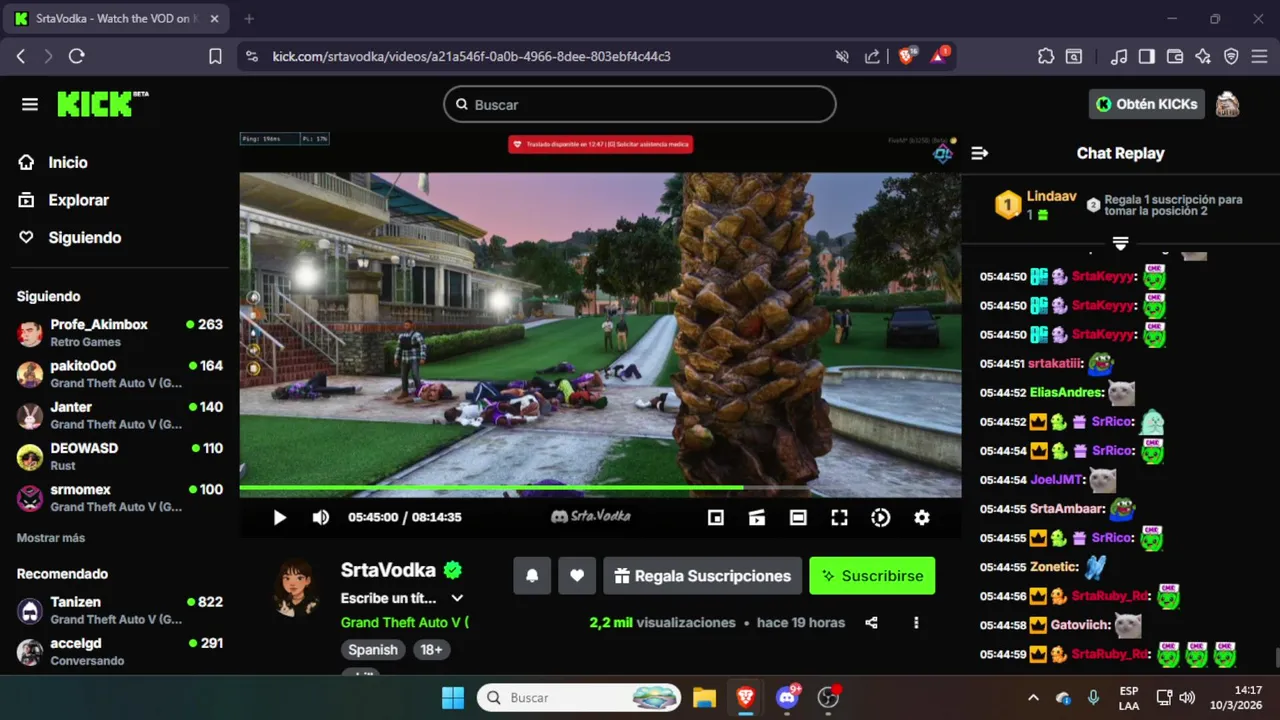Open srmomex channel
Image resolution: width=1280 pixels, height=720 pixels.
click(x=120, y=497)
